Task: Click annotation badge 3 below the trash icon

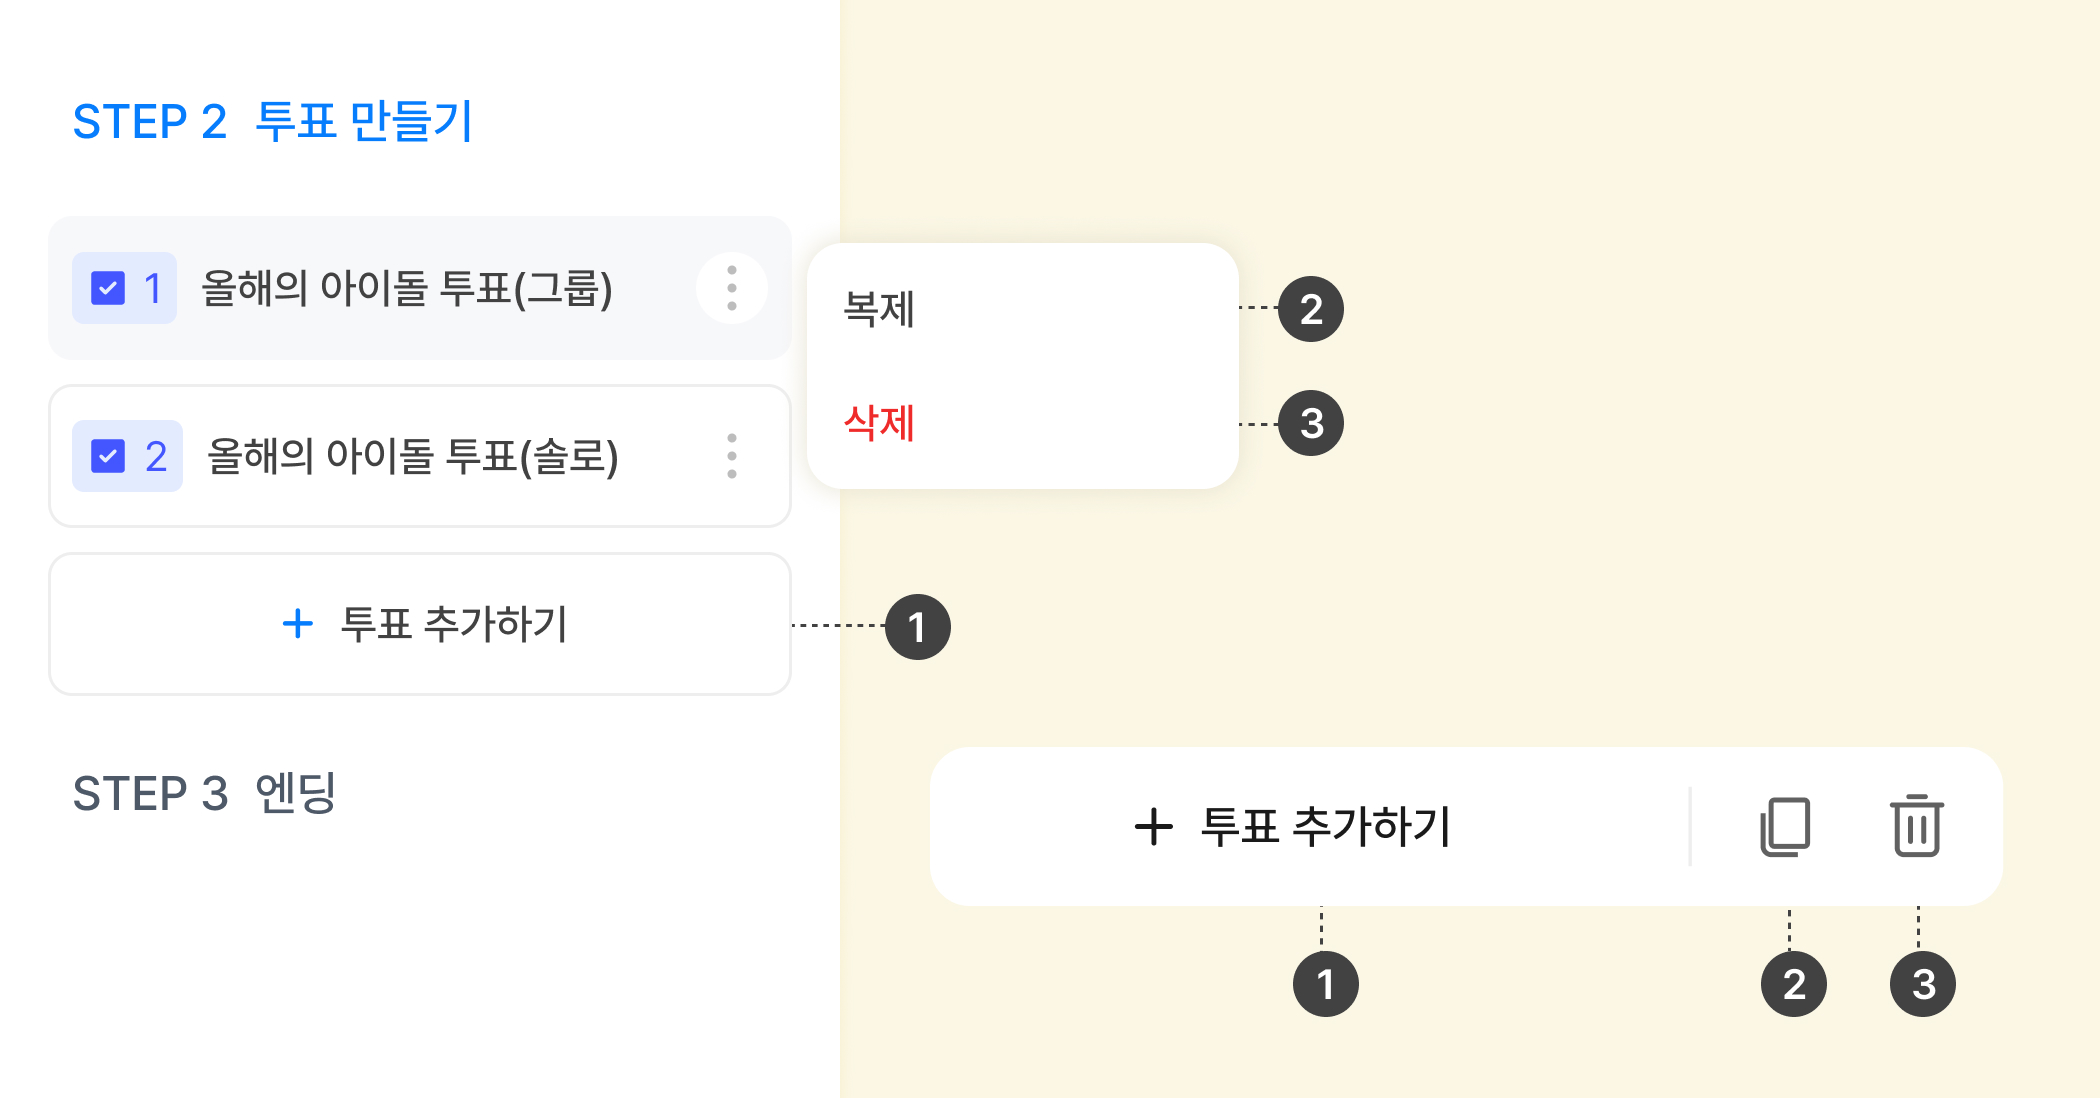Action: coord(1922,984)
